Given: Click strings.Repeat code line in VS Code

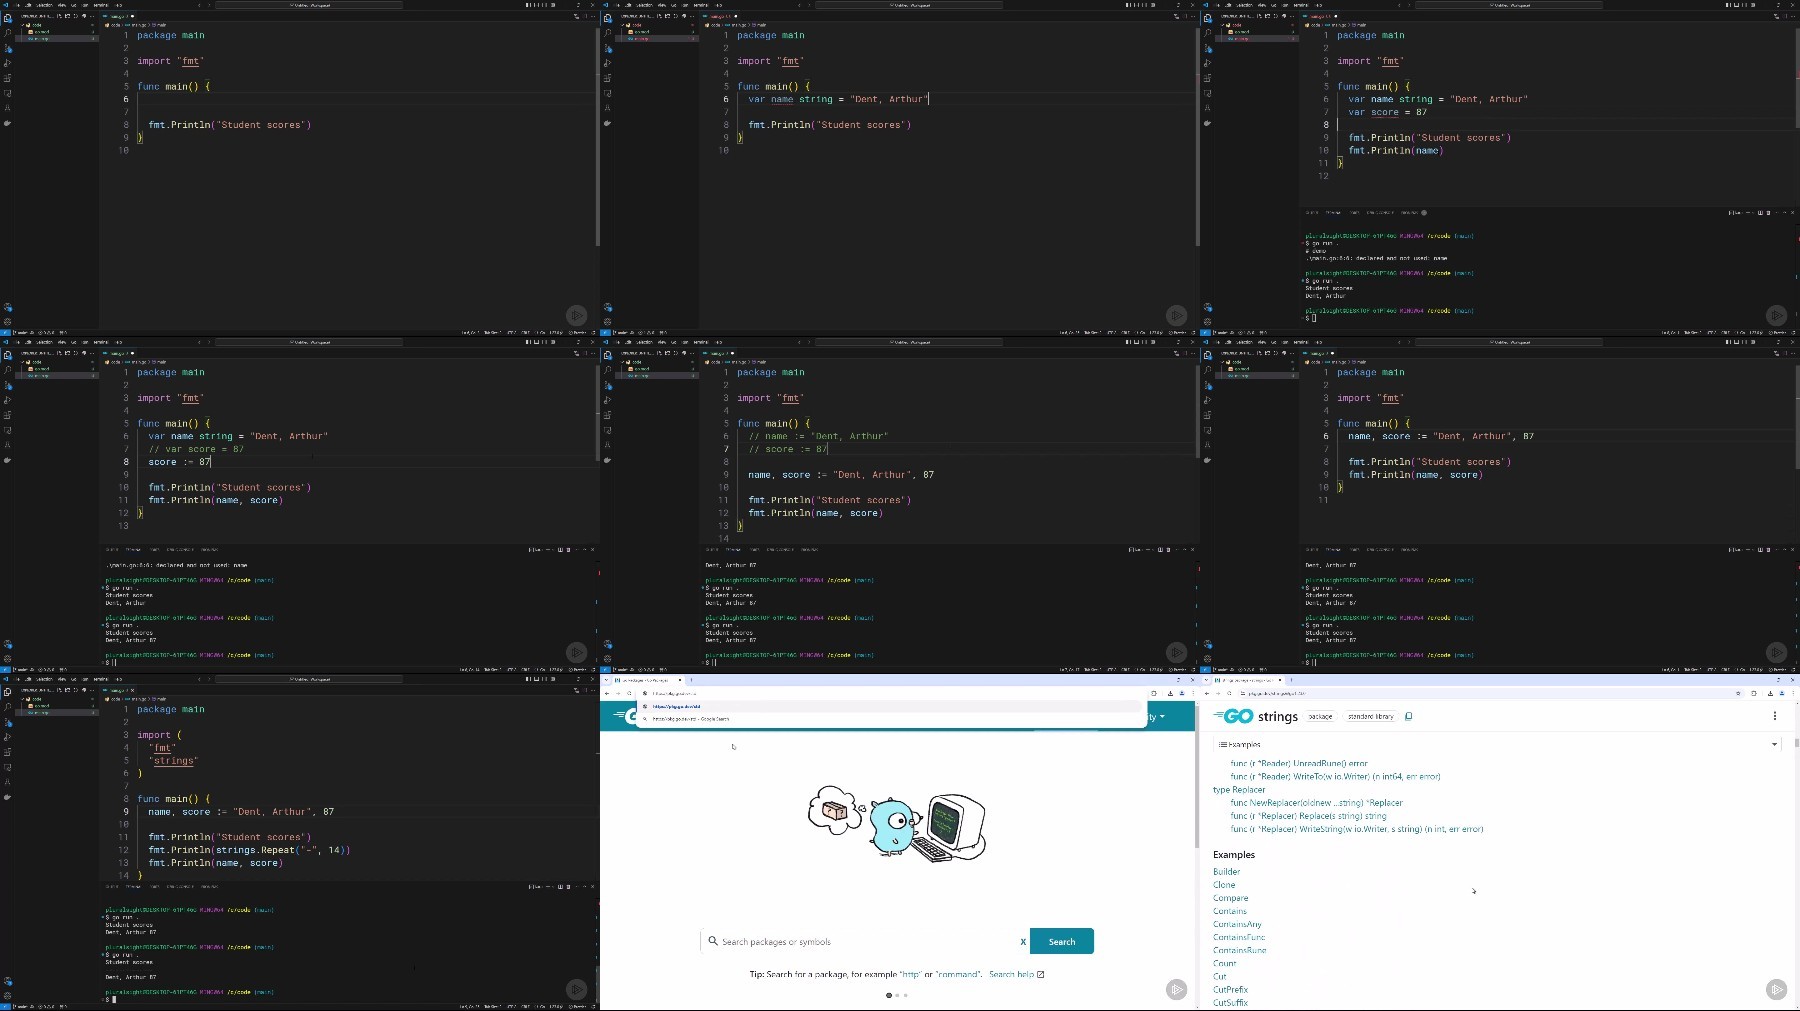Looking at the screenshot, I should (249, 850).
